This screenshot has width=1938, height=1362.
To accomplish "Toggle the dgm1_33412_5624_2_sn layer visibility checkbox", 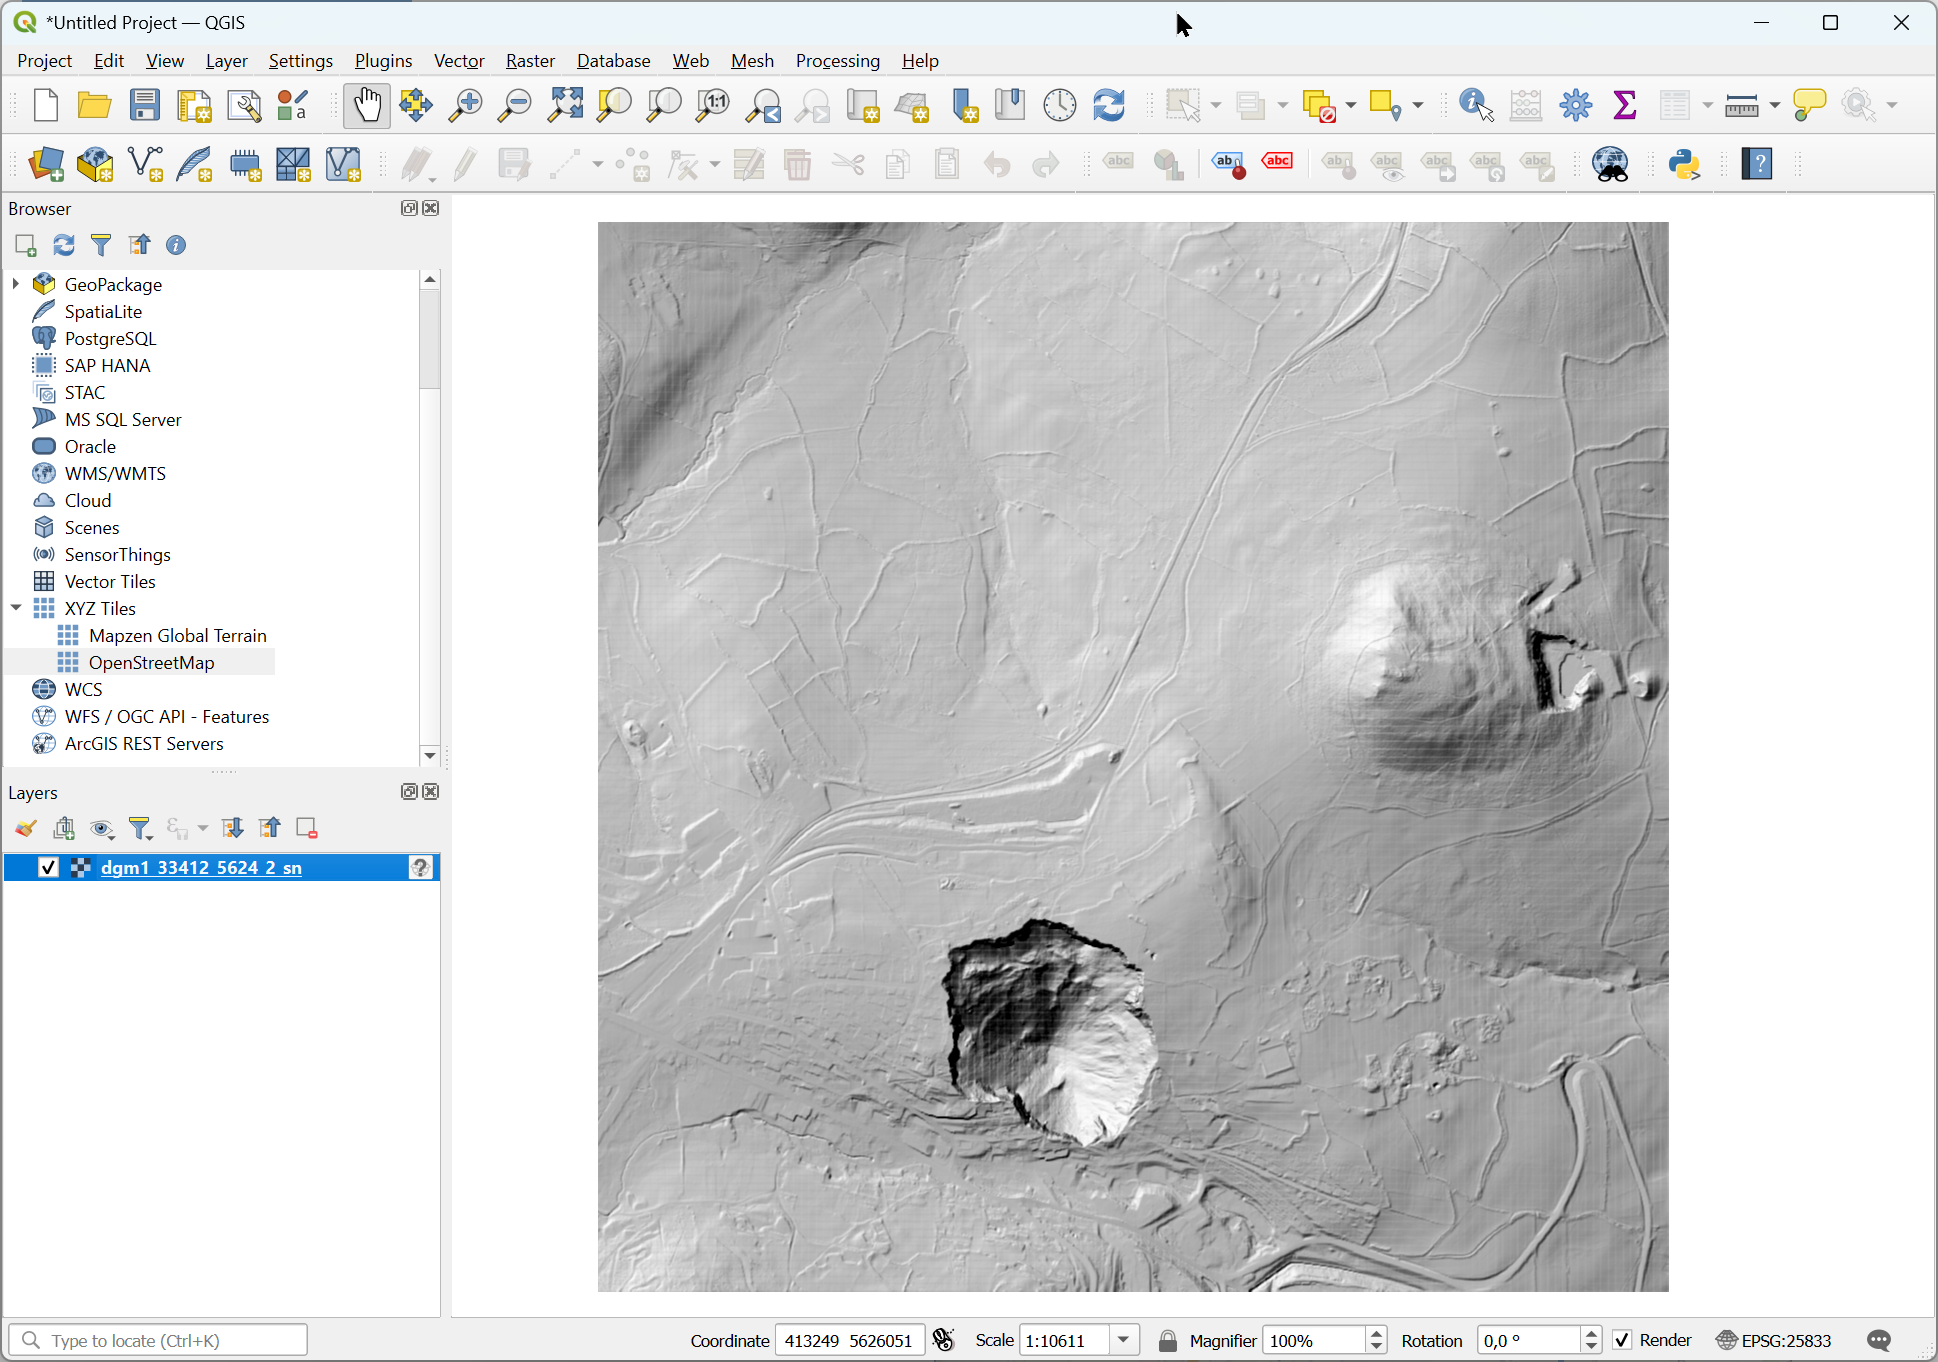I will pyautogui.click(x=48, y=867).
